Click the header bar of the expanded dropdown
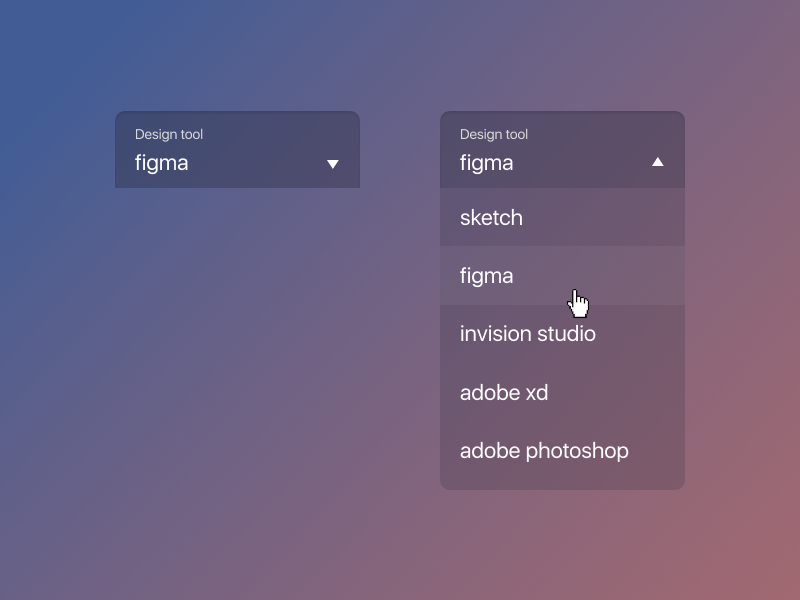Image resolution: width=800 pixels, height=600 pixels. (580, 148)
